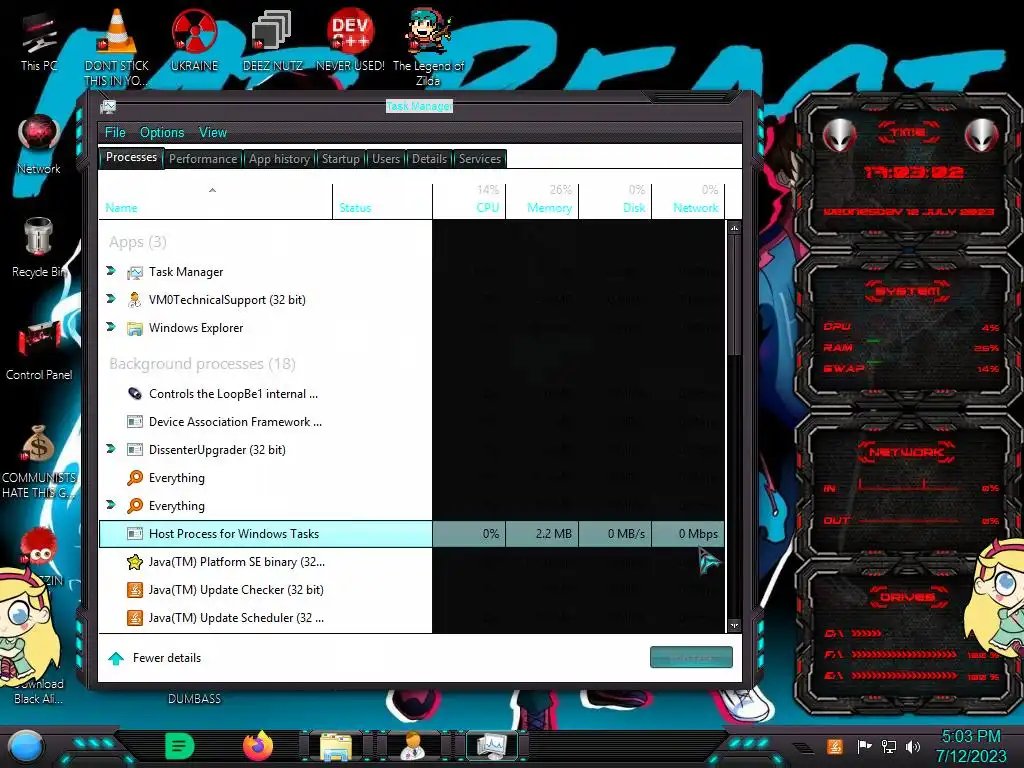Click the process list scroll up arrow
Screen dimensions: 1024x768
734,228
